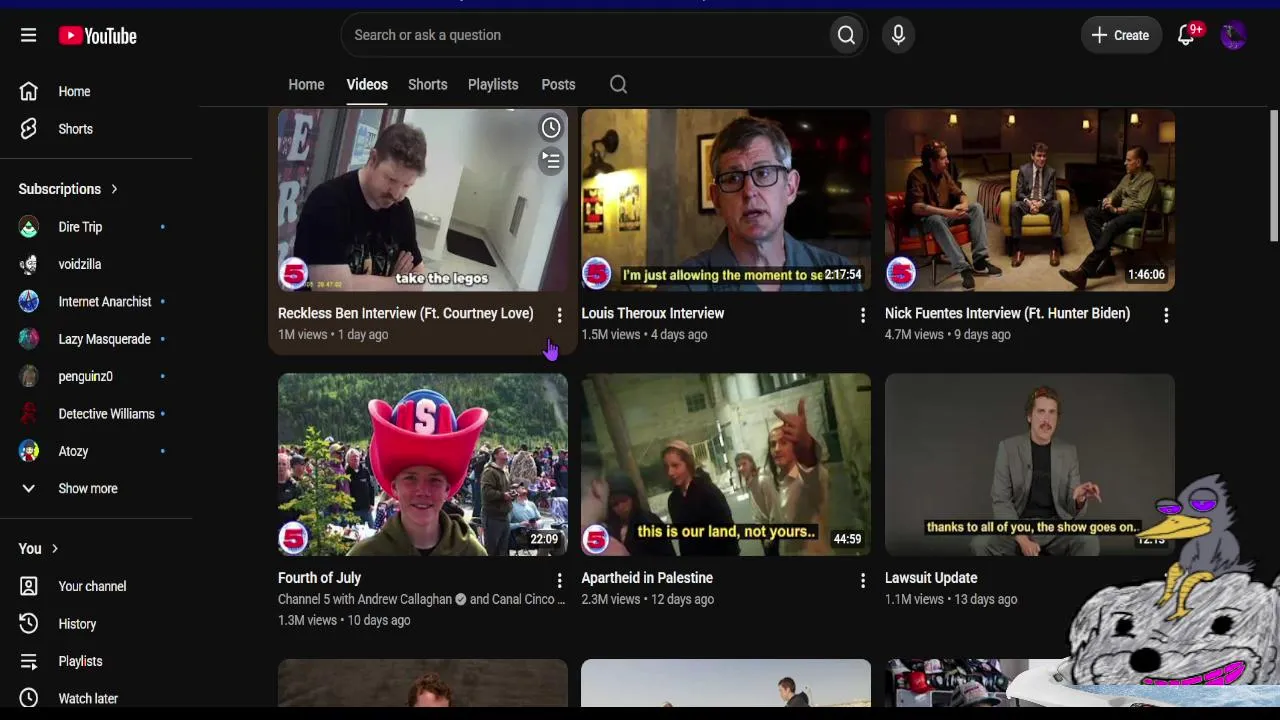Click the search input field

click(584, 35)
